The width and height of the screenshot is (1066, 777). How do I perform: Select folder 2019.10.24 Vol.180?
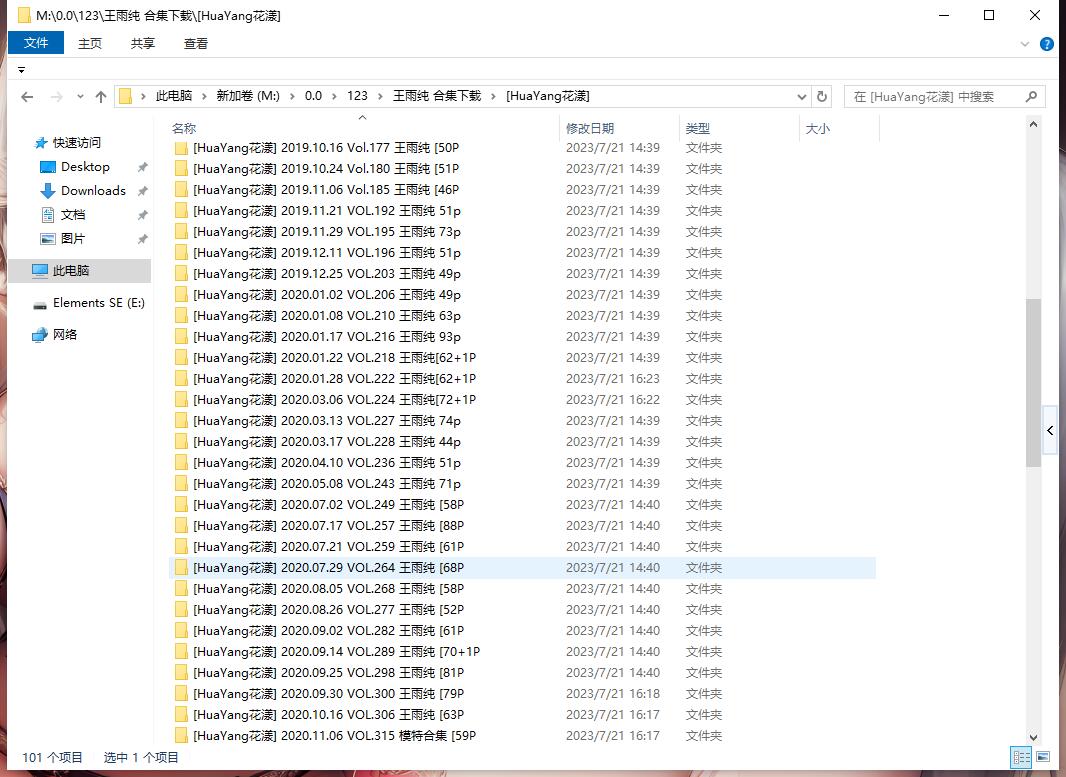[x=326, y=169]
